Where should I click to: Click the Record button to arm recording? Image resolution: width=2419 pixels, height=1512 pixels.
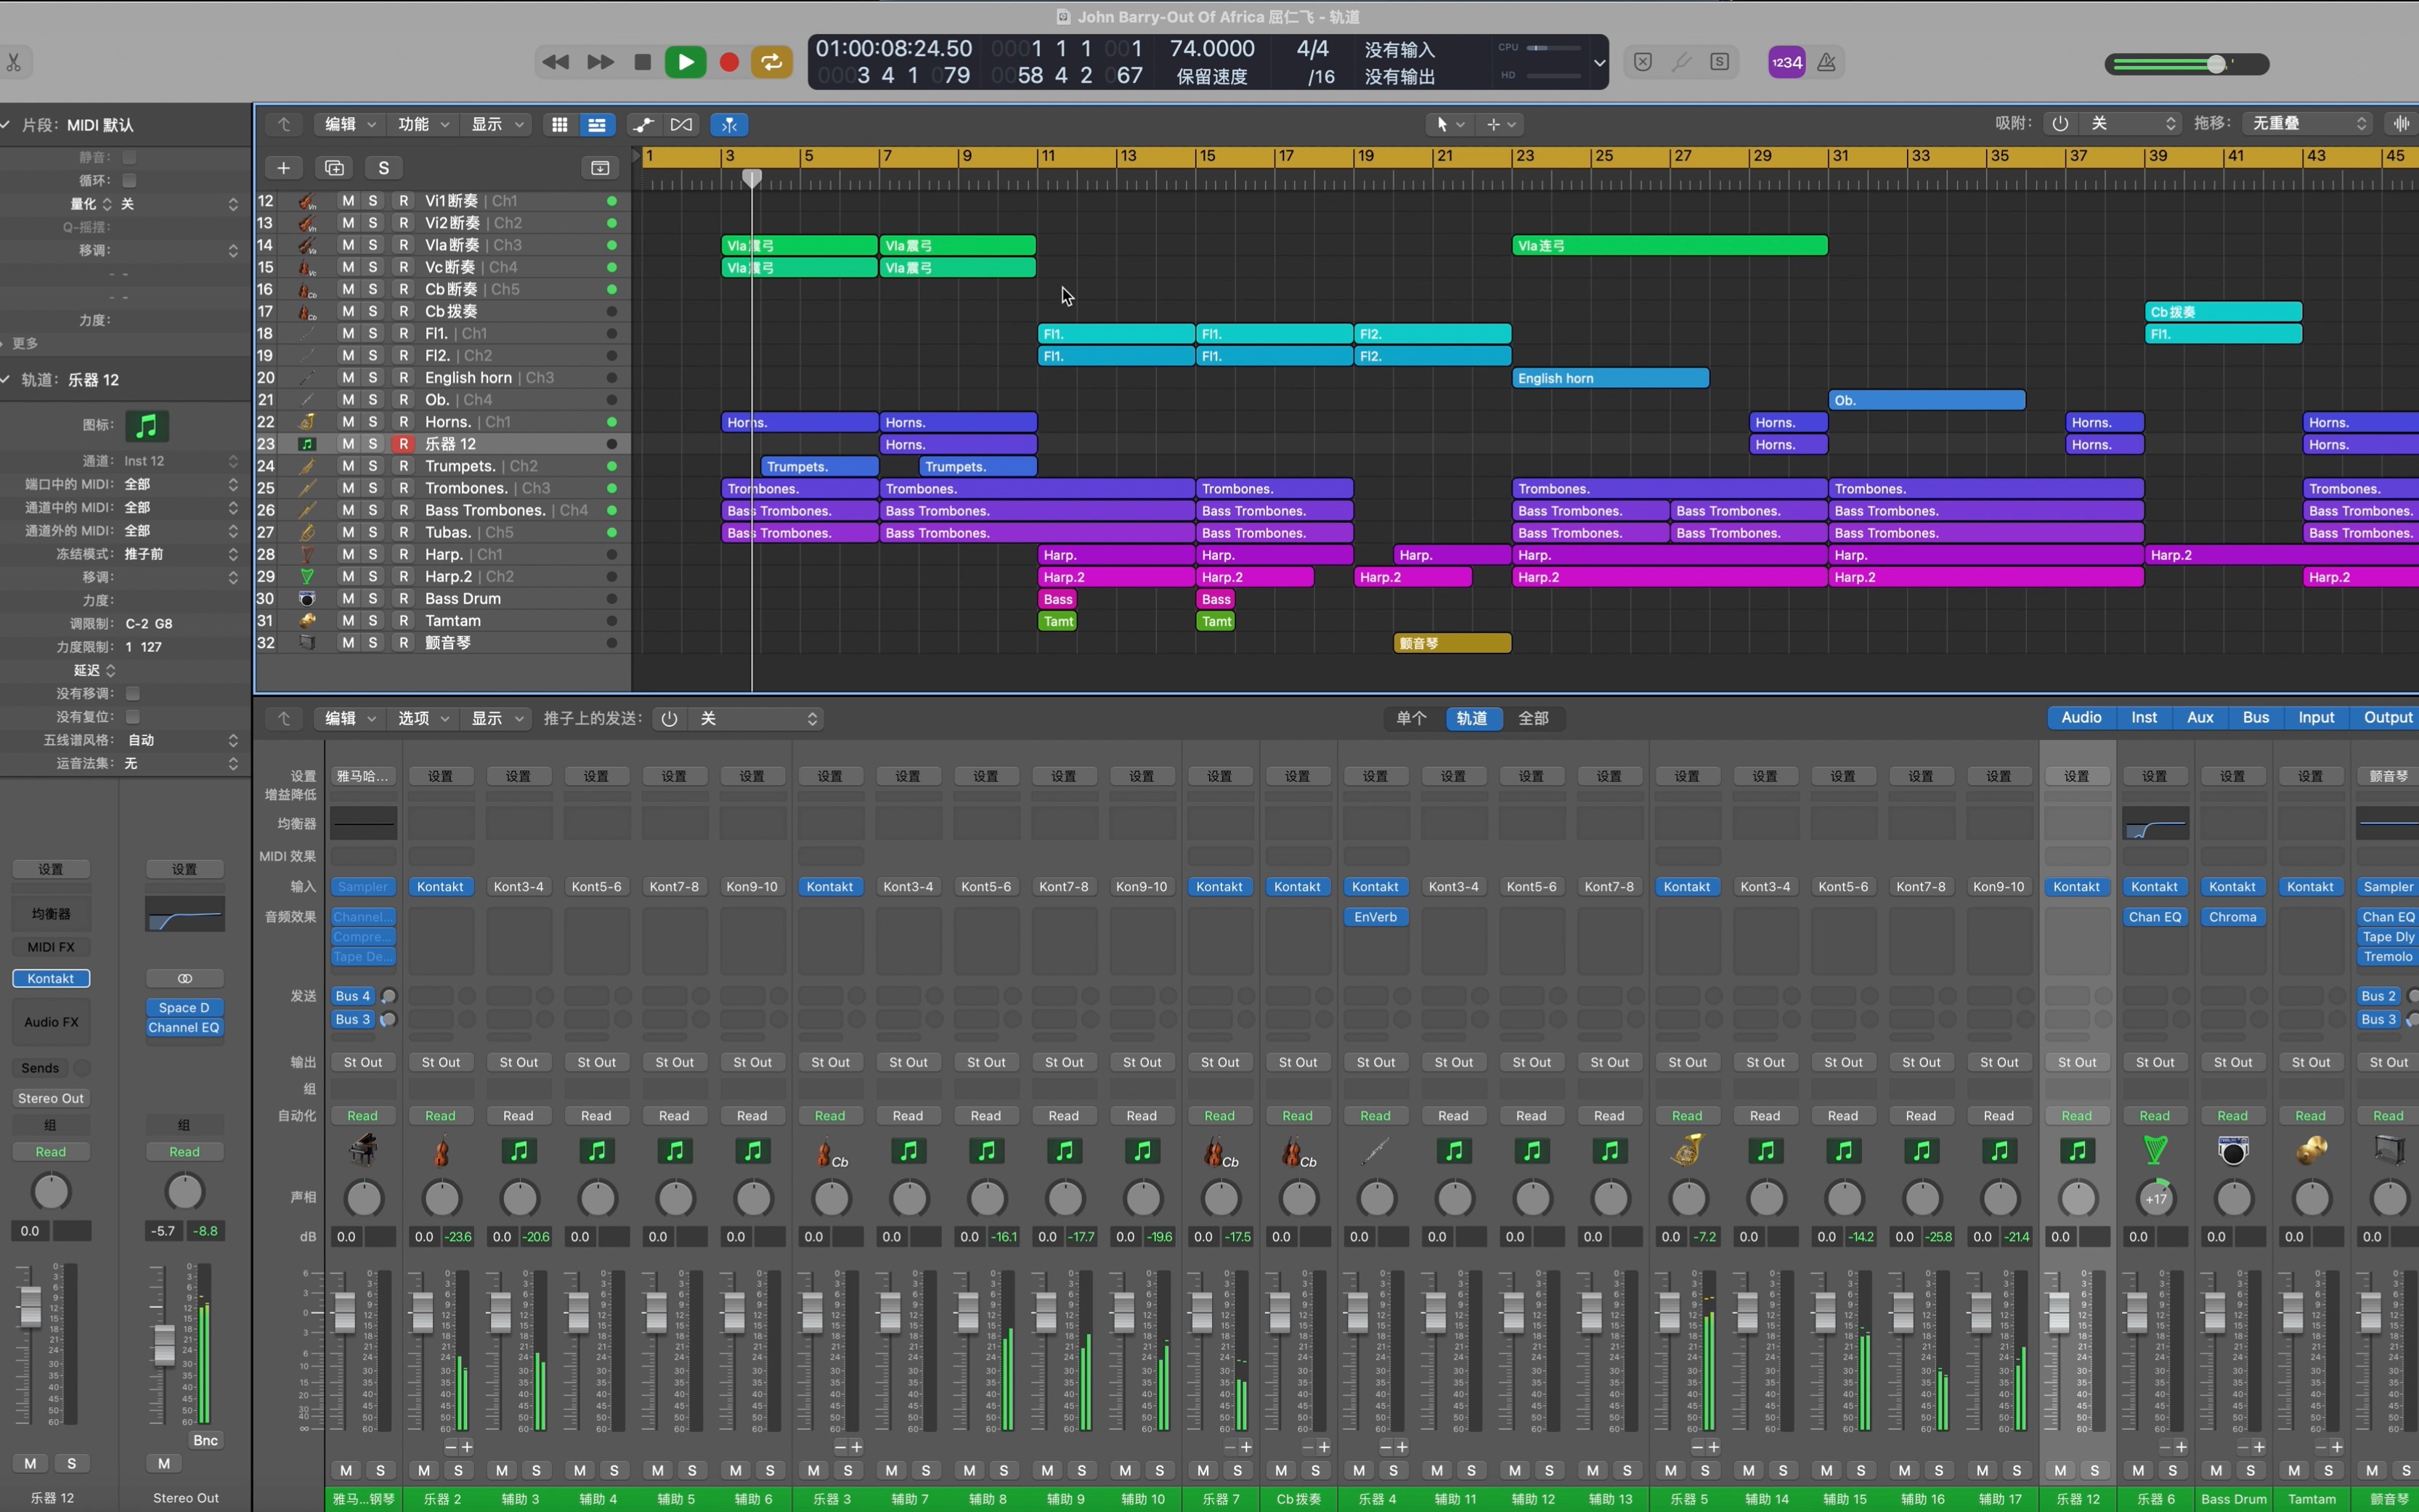pyautogui.click(x=728, y=62)
